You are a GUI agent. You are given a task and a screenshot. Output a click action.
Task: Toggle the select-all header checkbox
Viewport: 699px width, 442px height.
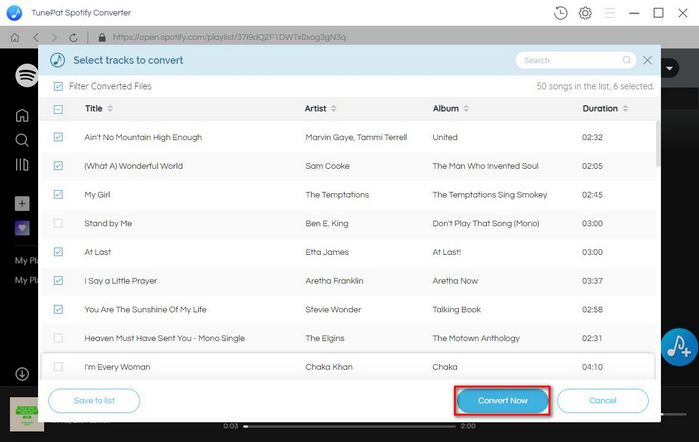point(58,109)
